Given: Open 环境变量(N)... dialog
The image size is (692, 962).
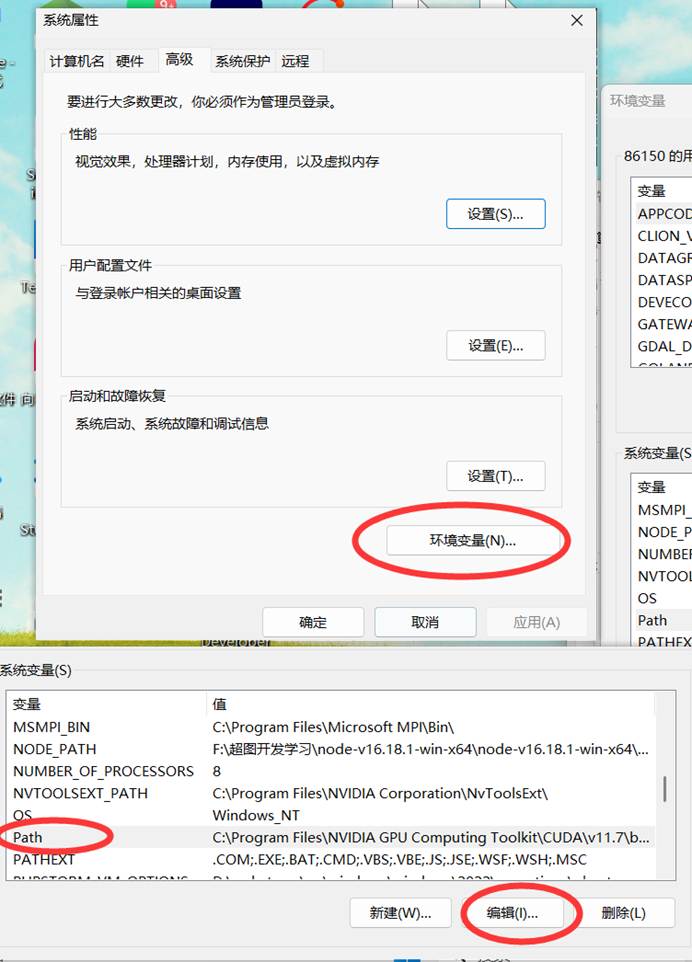Looking at the screenshot, I should click(472, 541).
